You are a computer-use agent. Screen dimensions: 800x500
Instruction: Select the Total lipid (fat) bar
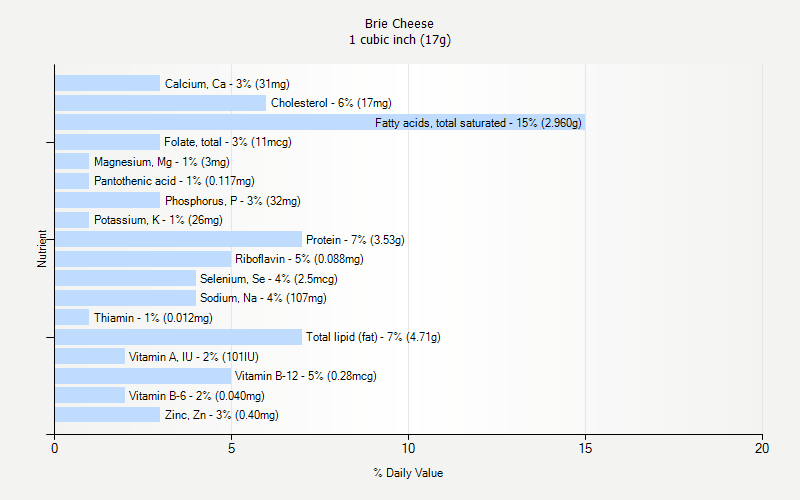(x=179, y=337)
